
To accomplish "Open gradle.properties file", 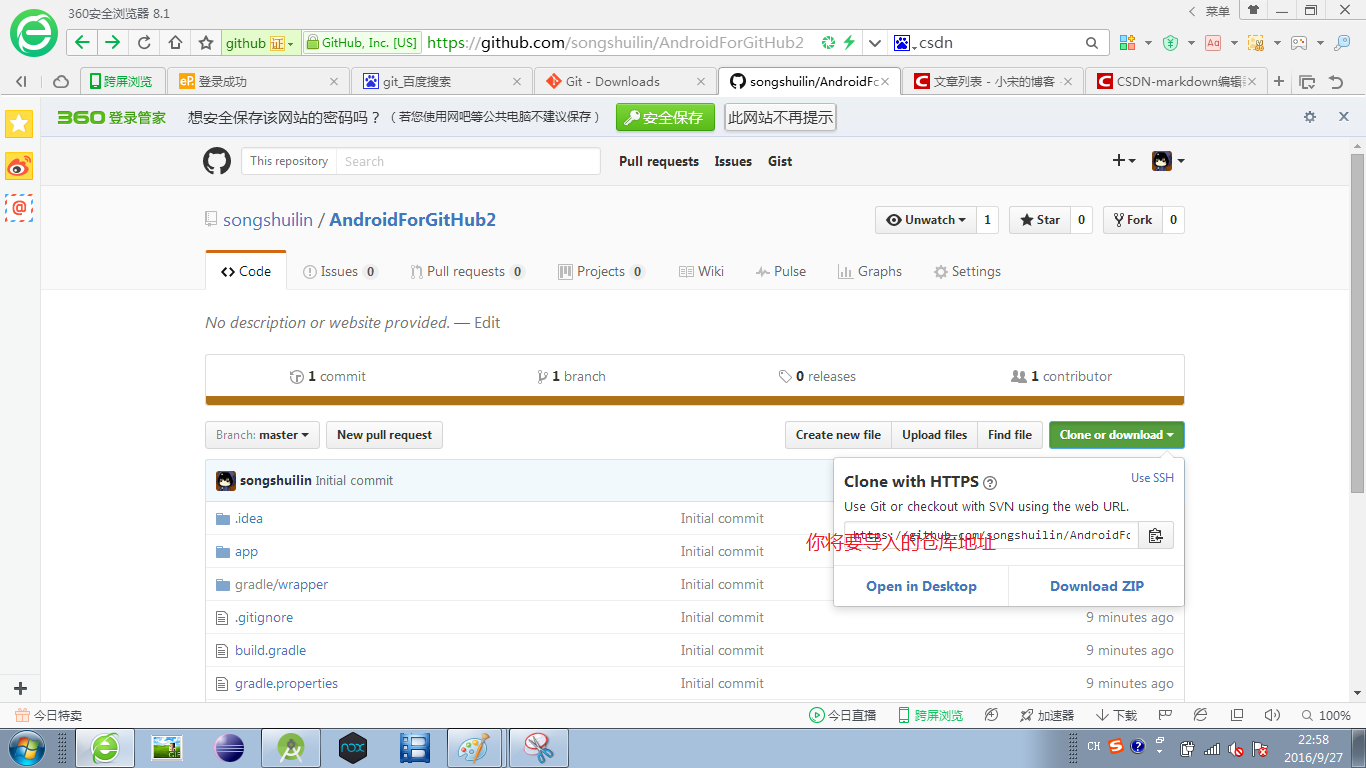I will 286,683.
